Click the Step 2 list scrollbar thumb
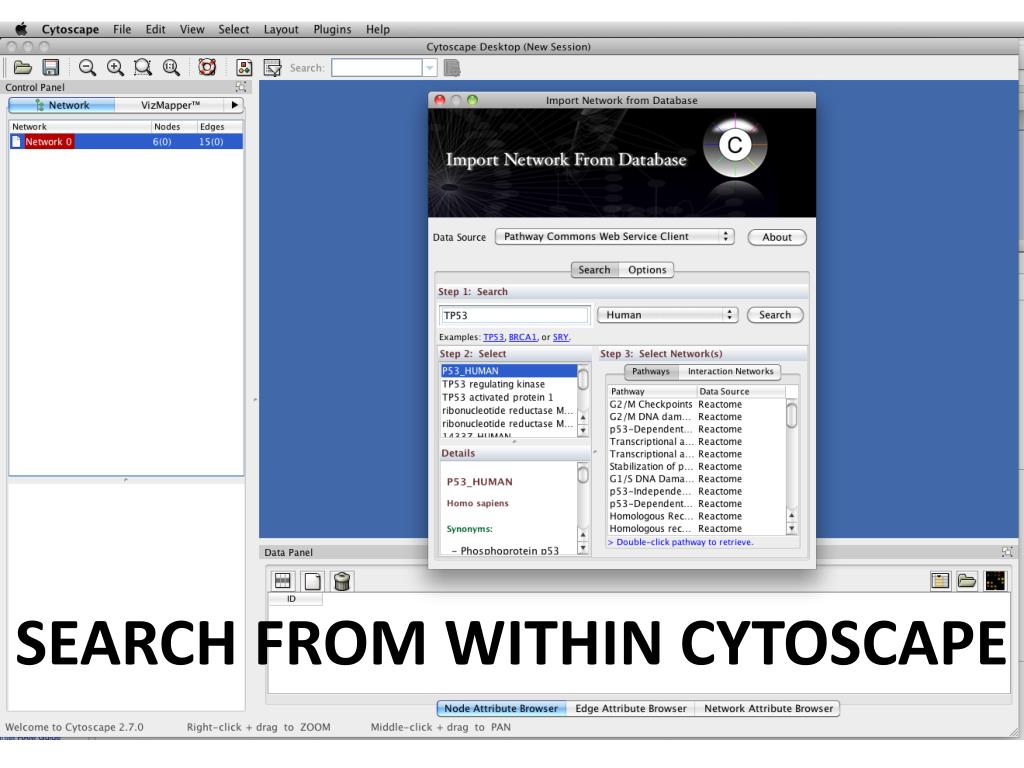 coord(583,379)
